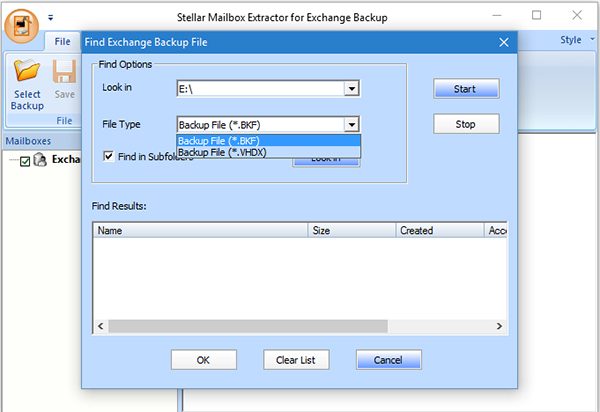Screen dimensions: 600x412
Task: Choose Backup File (*.VHDX) from list
Action: tap(268, 152)
